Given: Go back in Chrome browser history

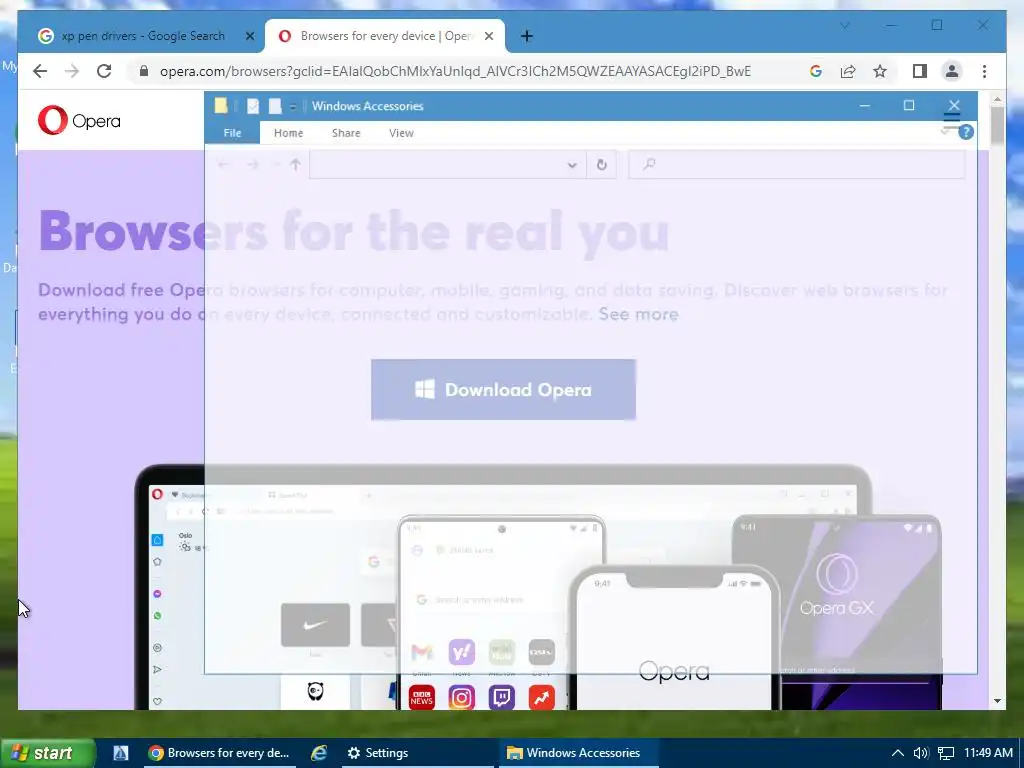Looking at the screenshot, I should point(40,71).
